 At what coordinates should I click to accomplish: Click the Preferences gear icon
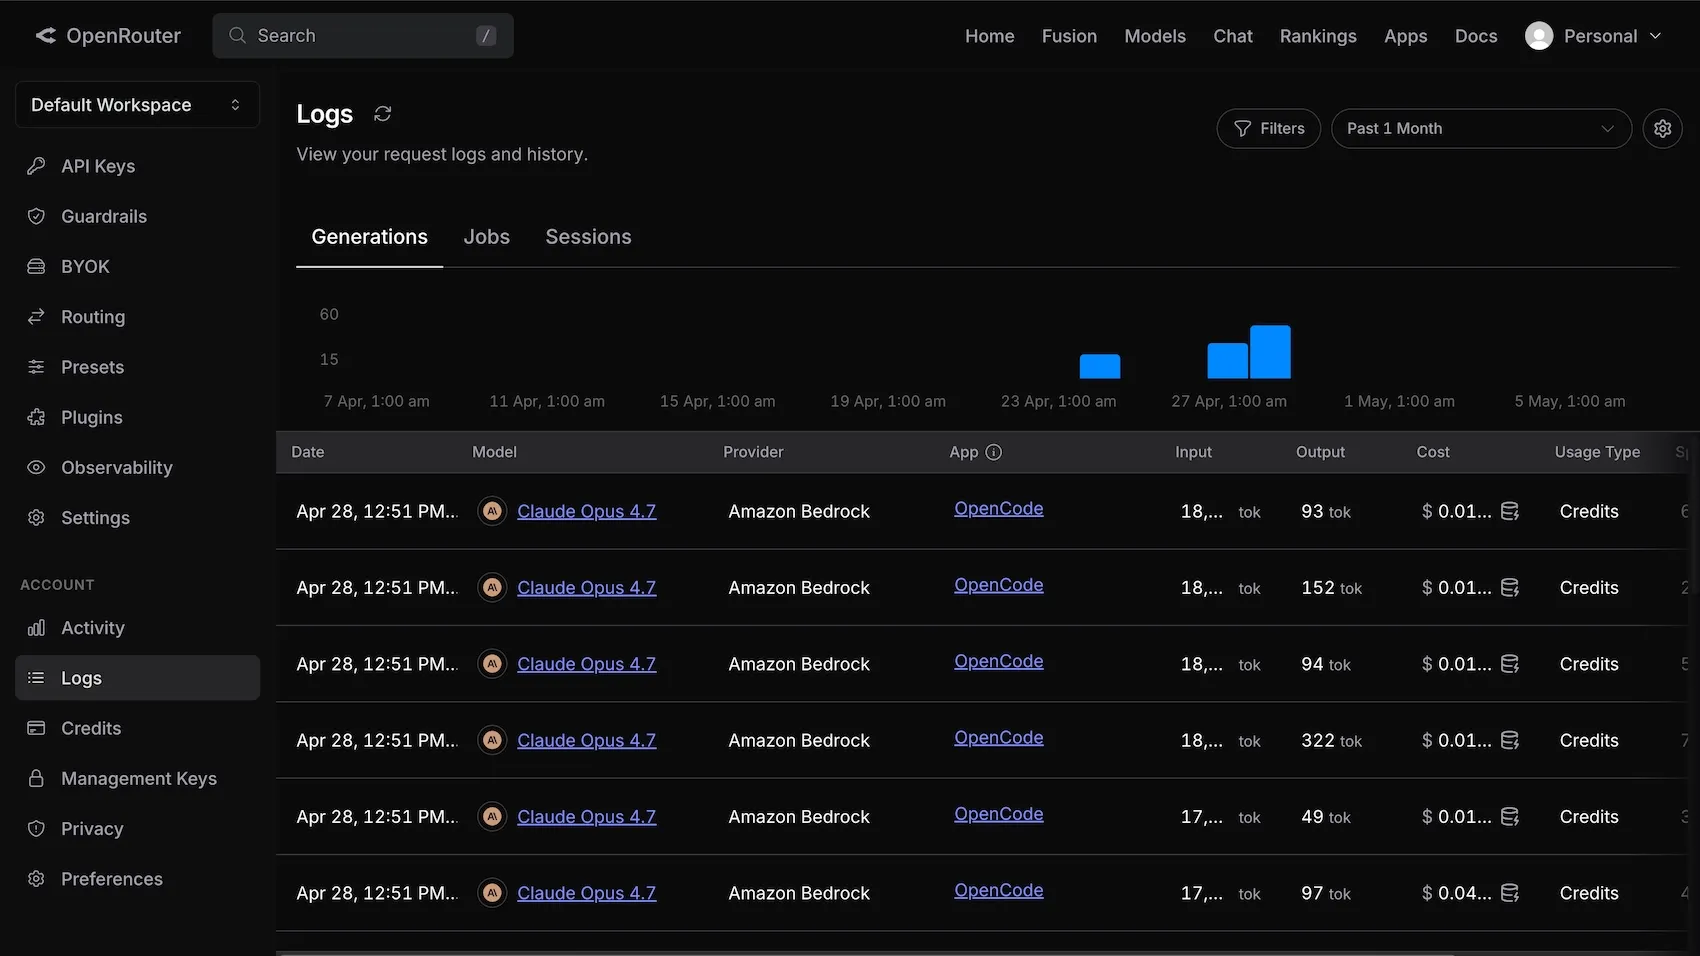click(x=36, y=879)
